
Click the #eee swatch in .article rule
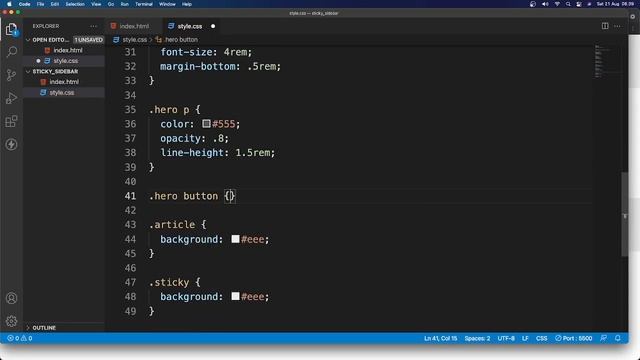click(236, 239)
